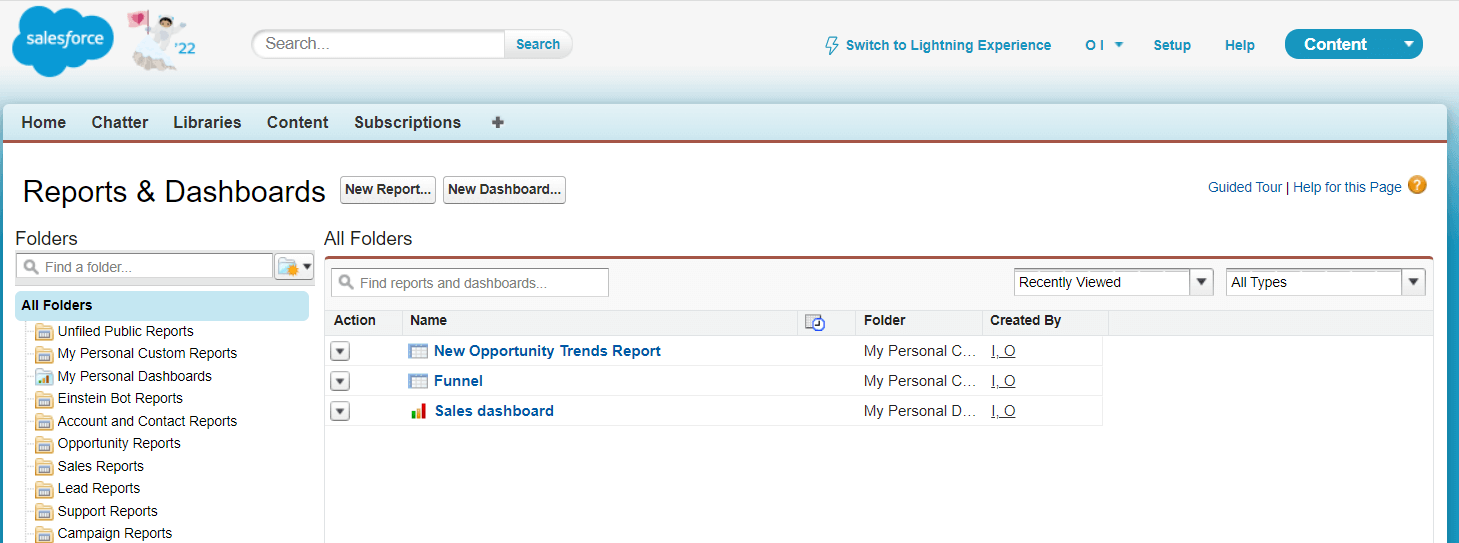
Task: Click the folder icon for Account and Contact Reports
Action: 44,421
